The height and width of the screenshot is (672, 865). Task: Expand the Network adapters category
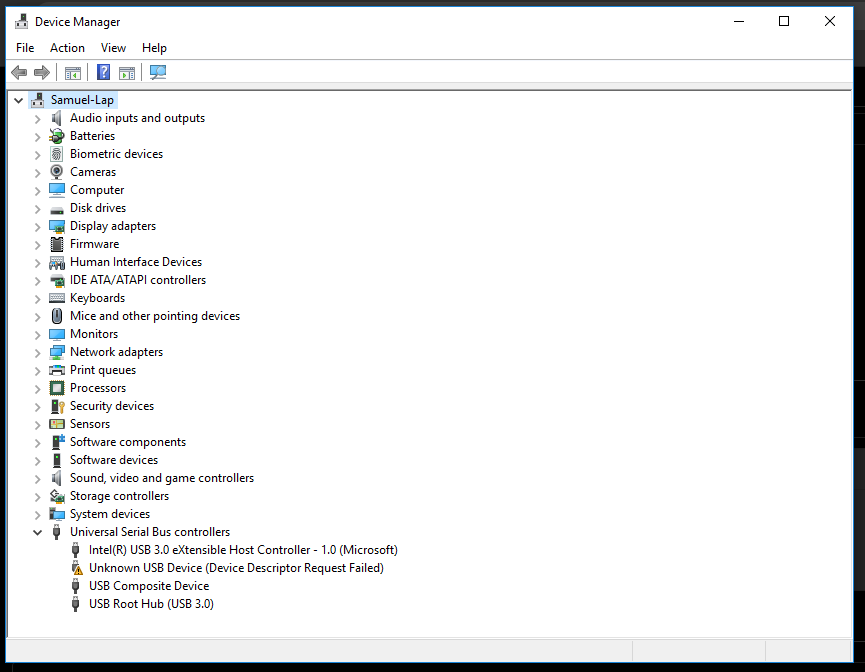[x=38, y=352]
